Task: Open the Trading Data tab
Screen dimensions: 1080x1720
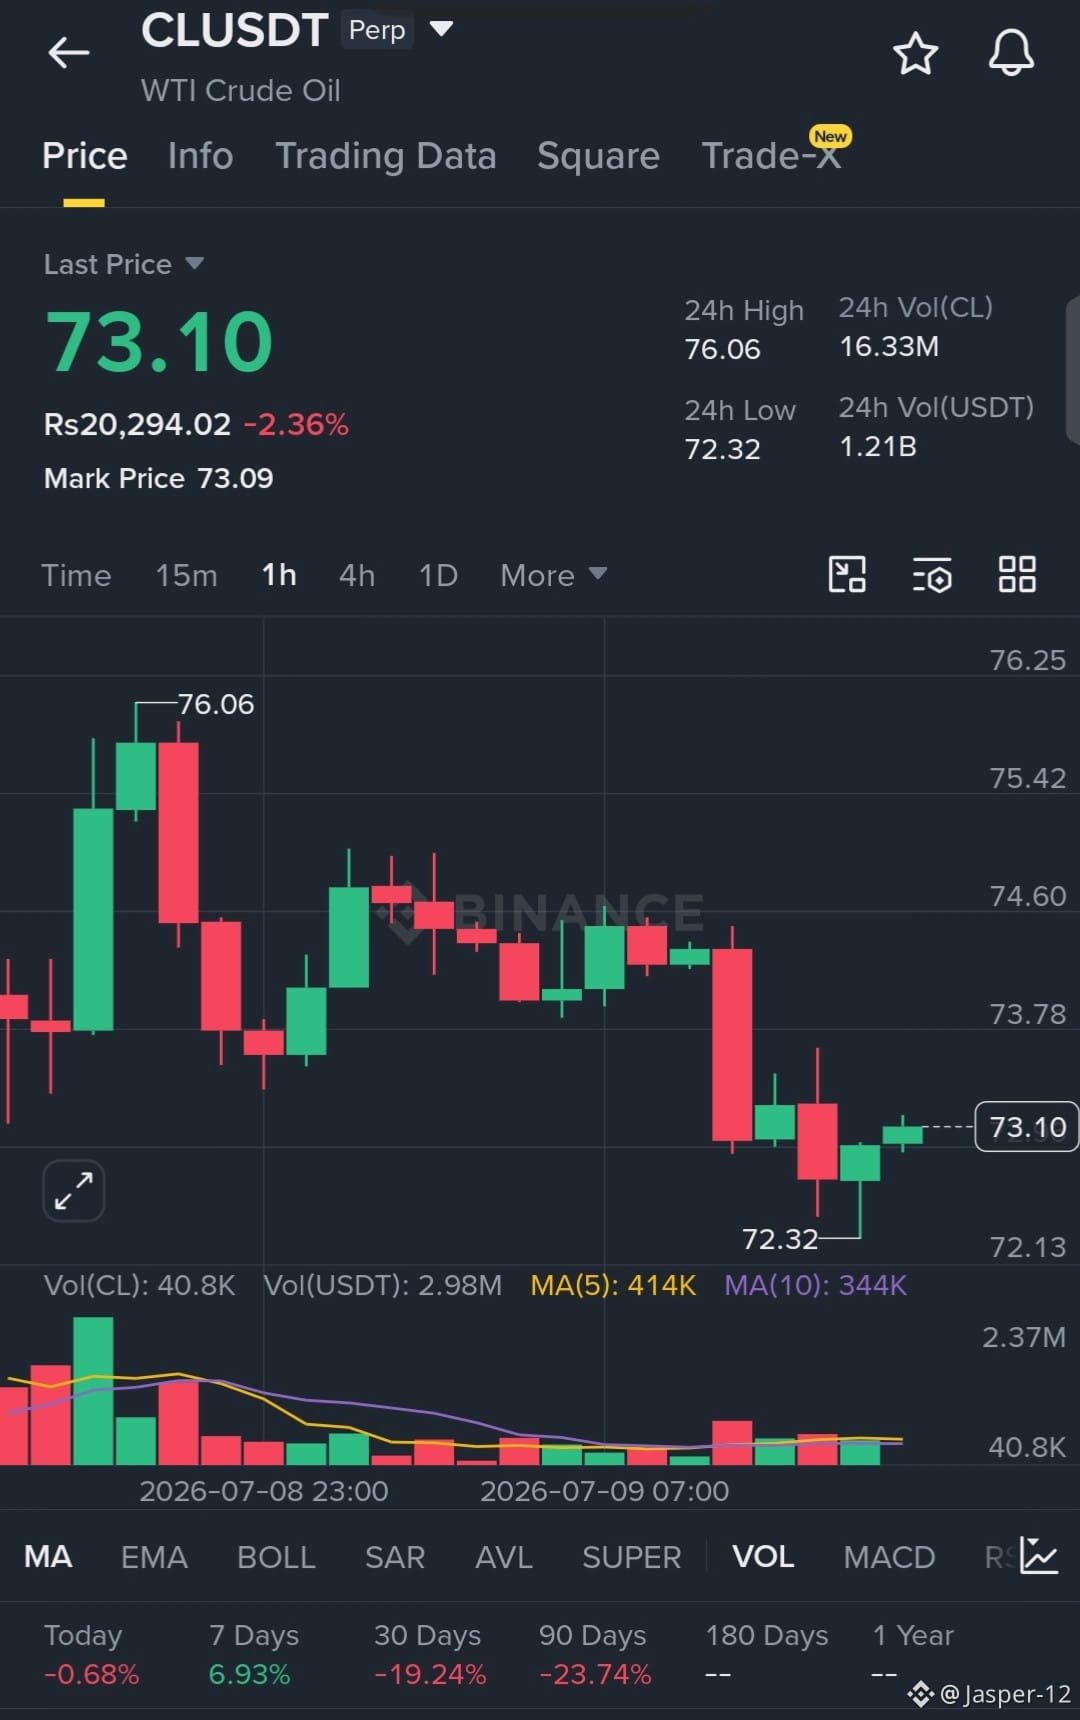Action: click(386, 156)
